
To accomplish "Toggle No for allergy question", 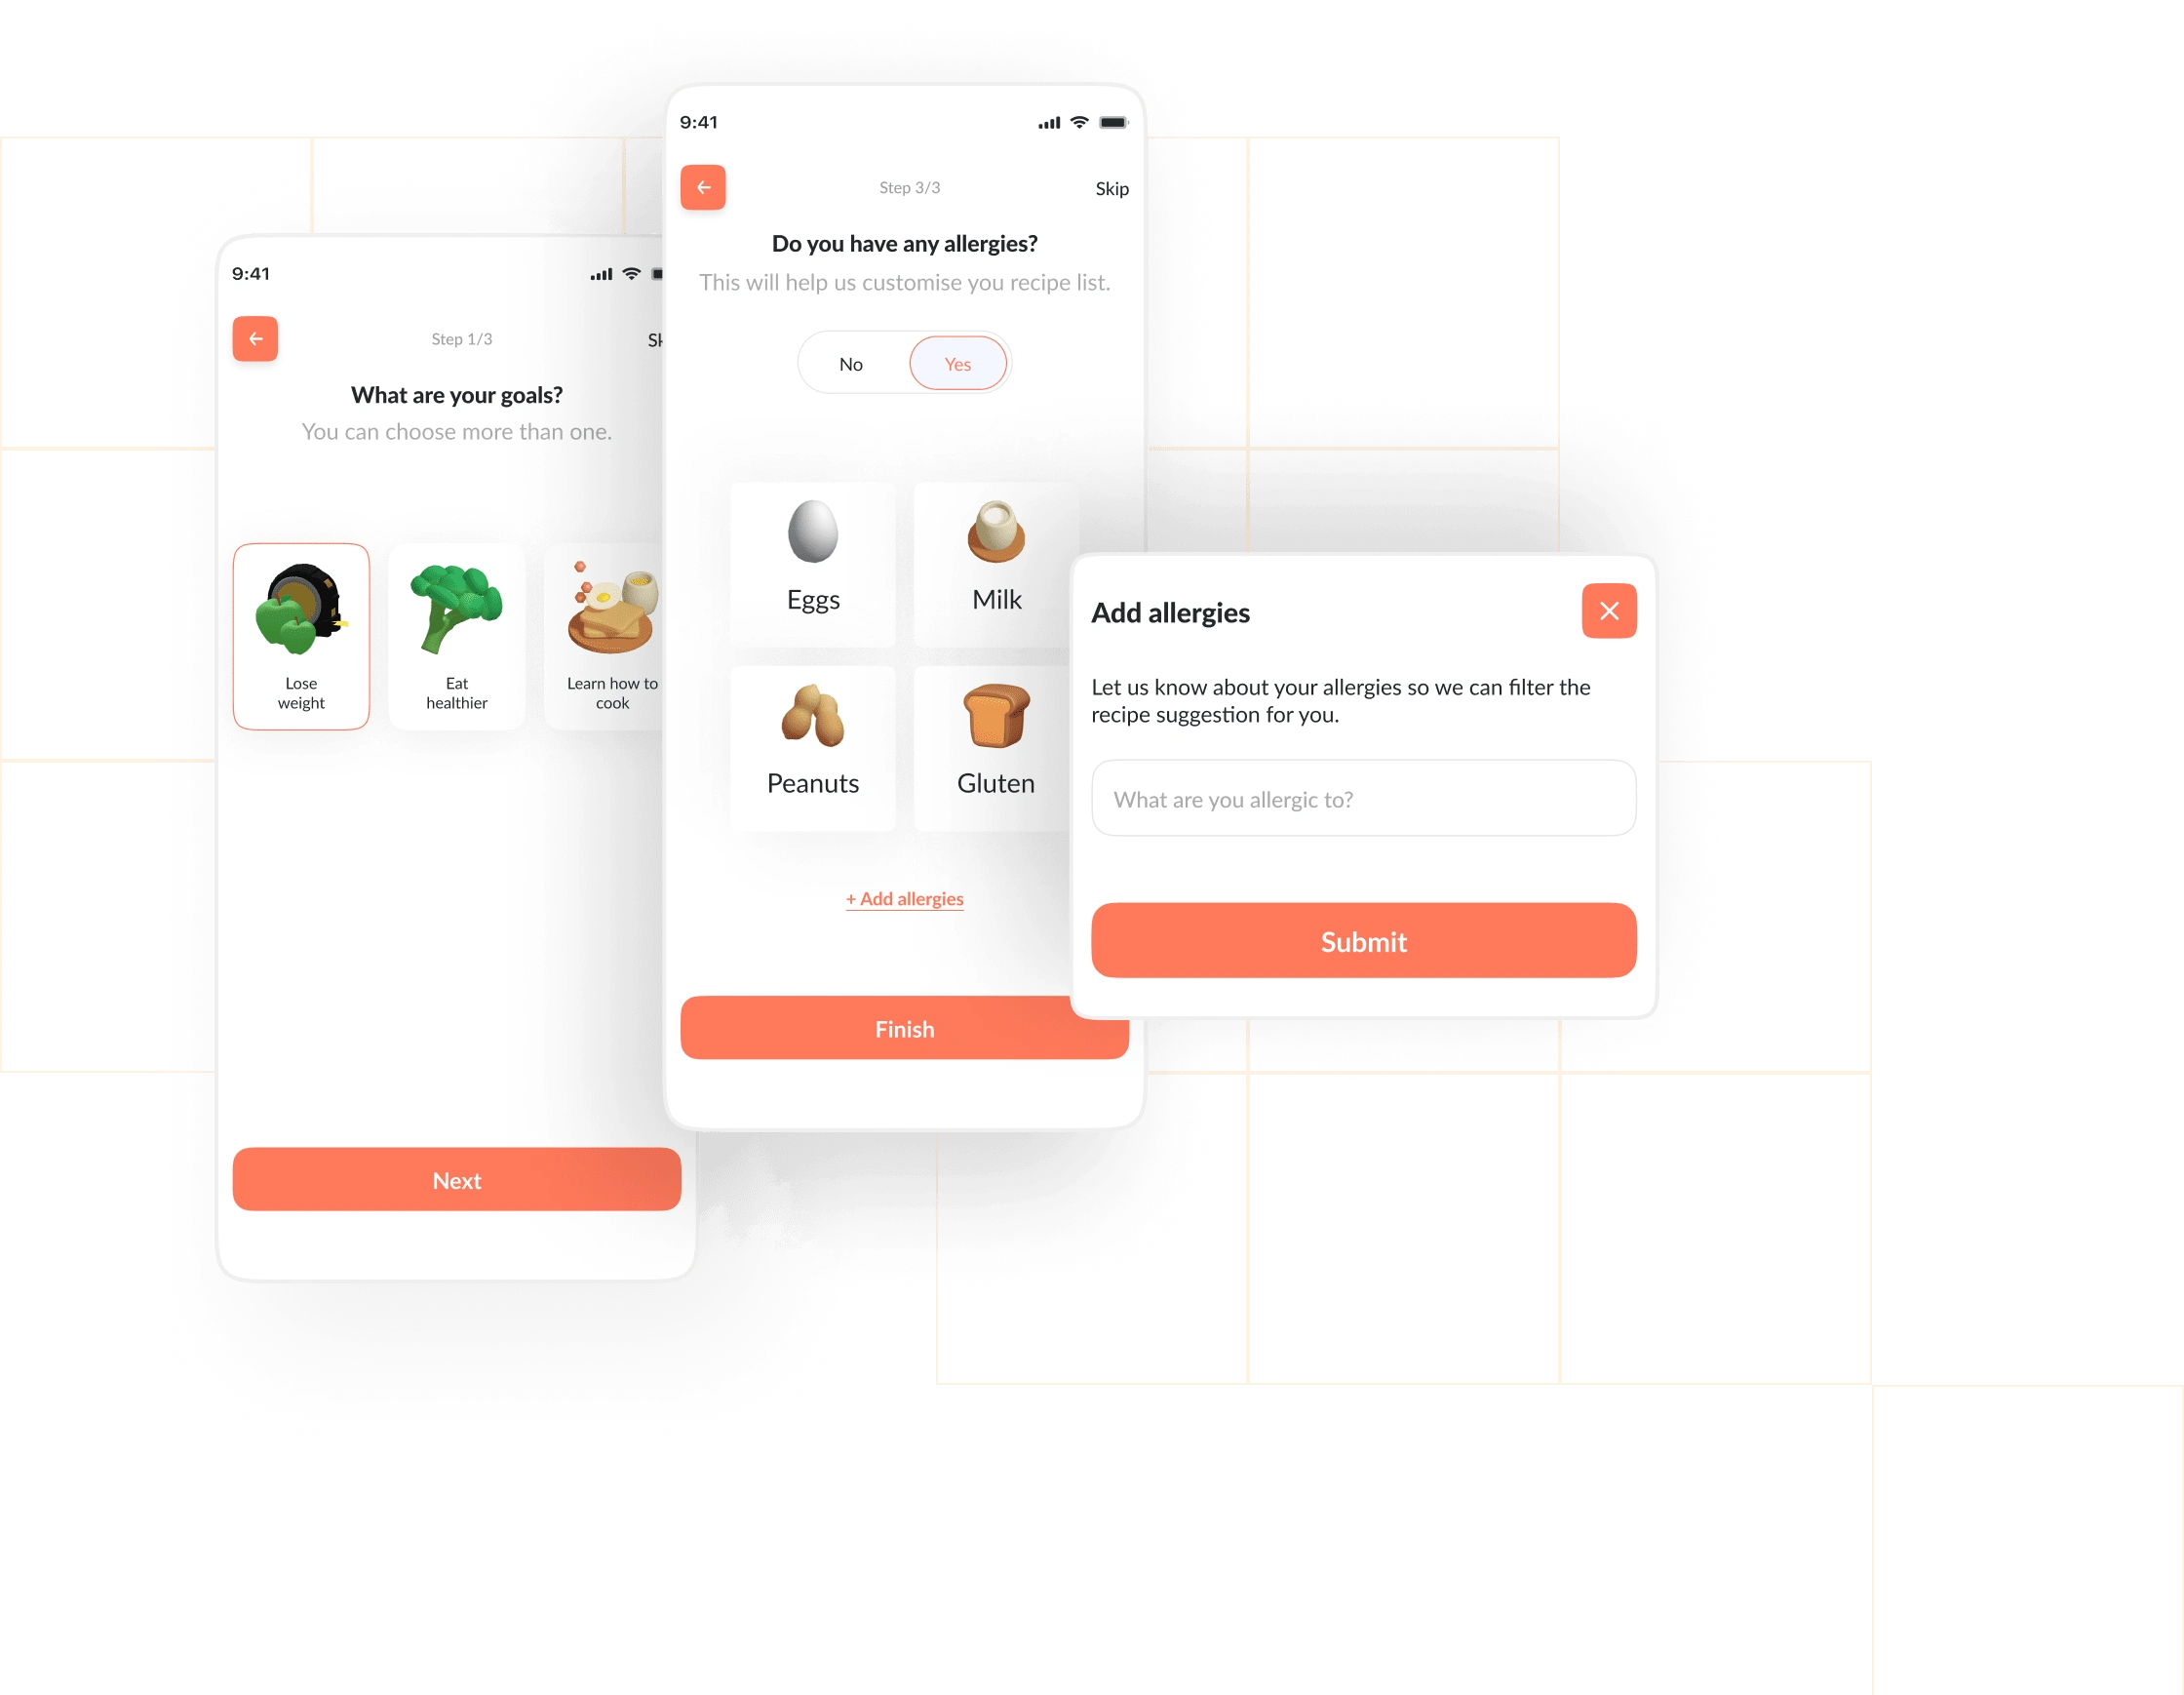I will (854, 364).
